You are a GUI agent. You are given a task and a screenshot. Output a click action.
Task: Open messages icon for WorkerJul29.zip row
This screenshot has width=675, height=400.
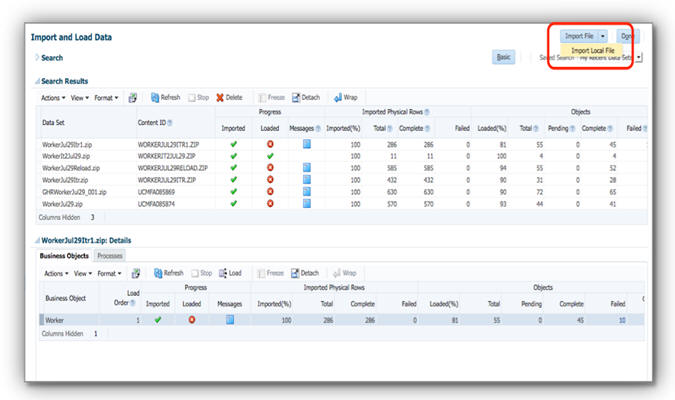tap(307, 203)
